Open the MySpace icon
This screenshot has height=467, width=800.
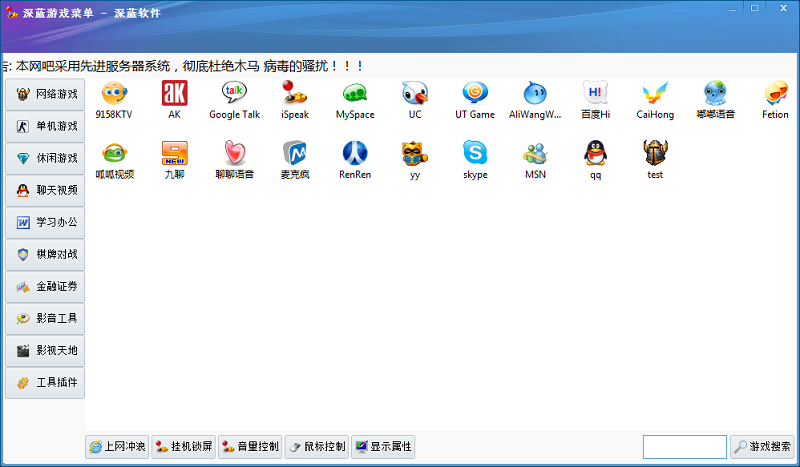click(x=355, y=95)
